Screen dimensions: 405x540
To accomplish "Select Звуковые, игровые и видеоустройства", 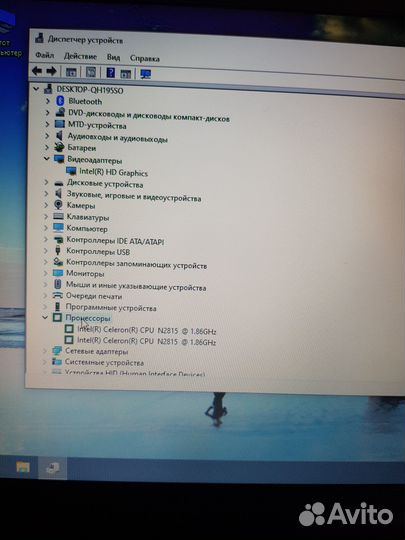I will coord(134,196).
